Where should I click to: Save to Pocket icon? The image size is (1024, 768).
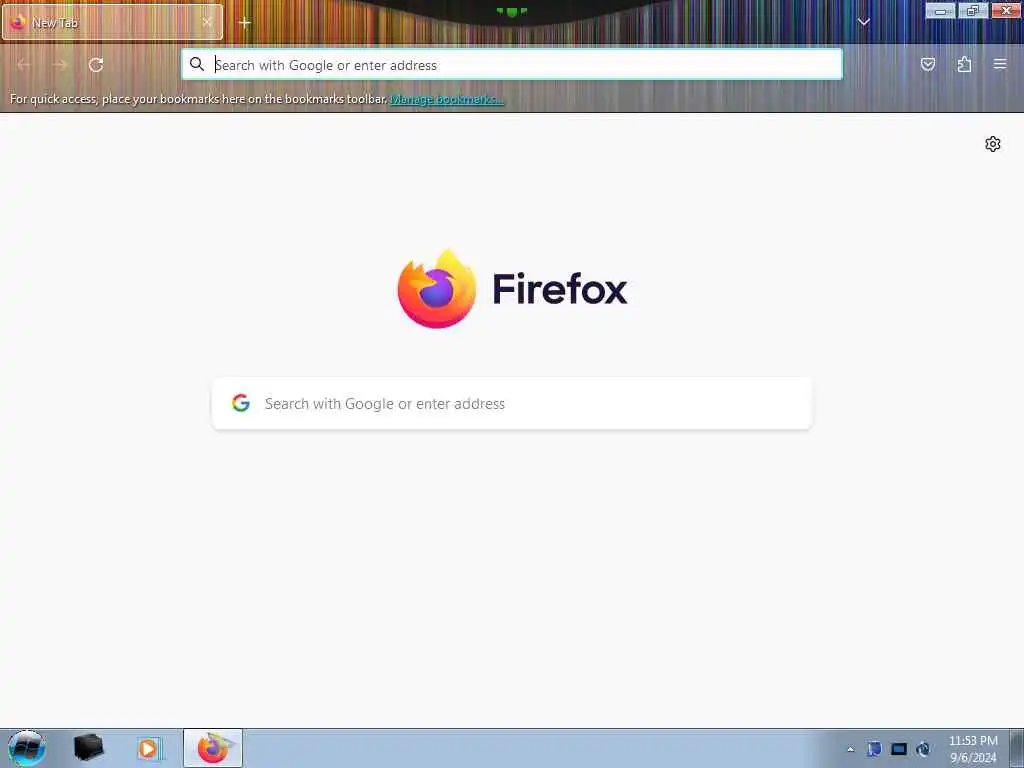point(928,64)
